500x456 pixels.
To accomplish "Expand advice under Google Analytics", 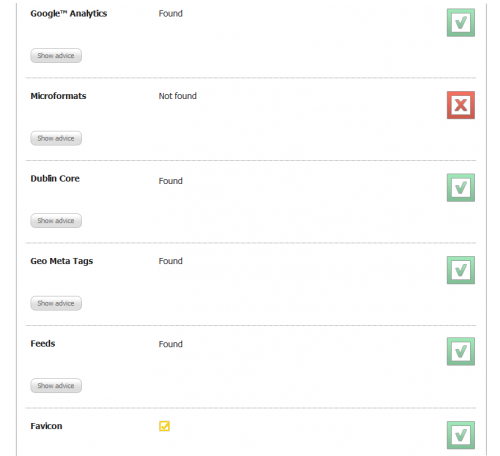I will (56, 56).
